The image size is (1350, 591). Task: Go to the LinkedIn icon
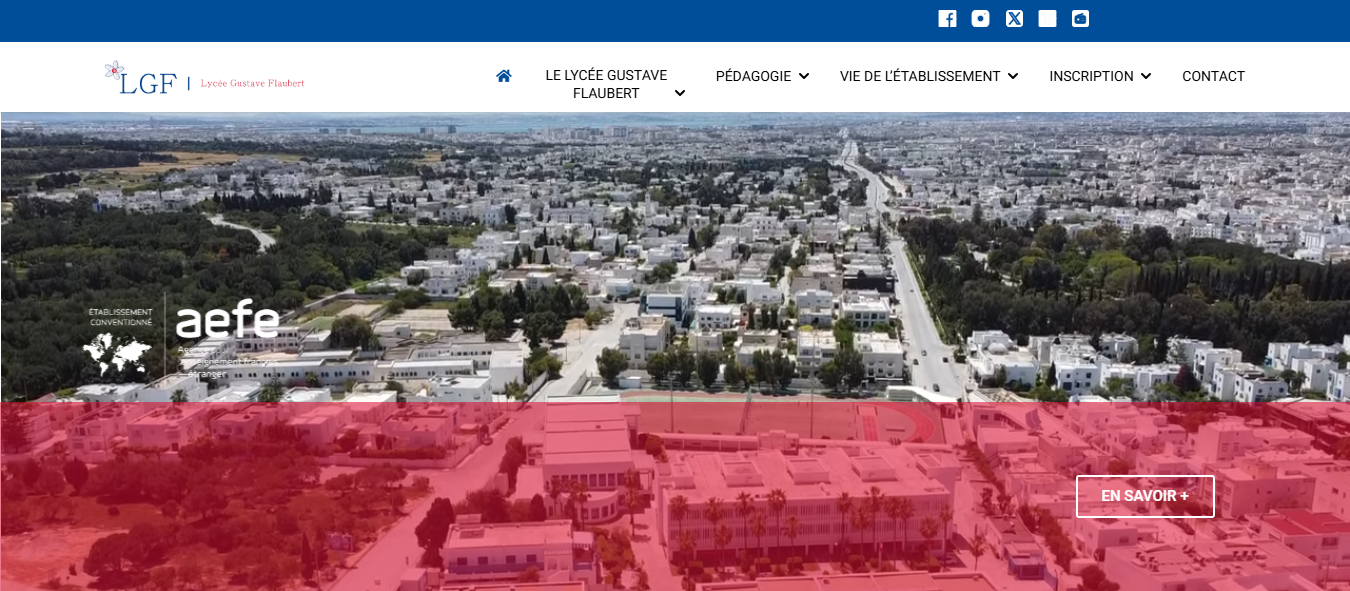coord(1047,19)
